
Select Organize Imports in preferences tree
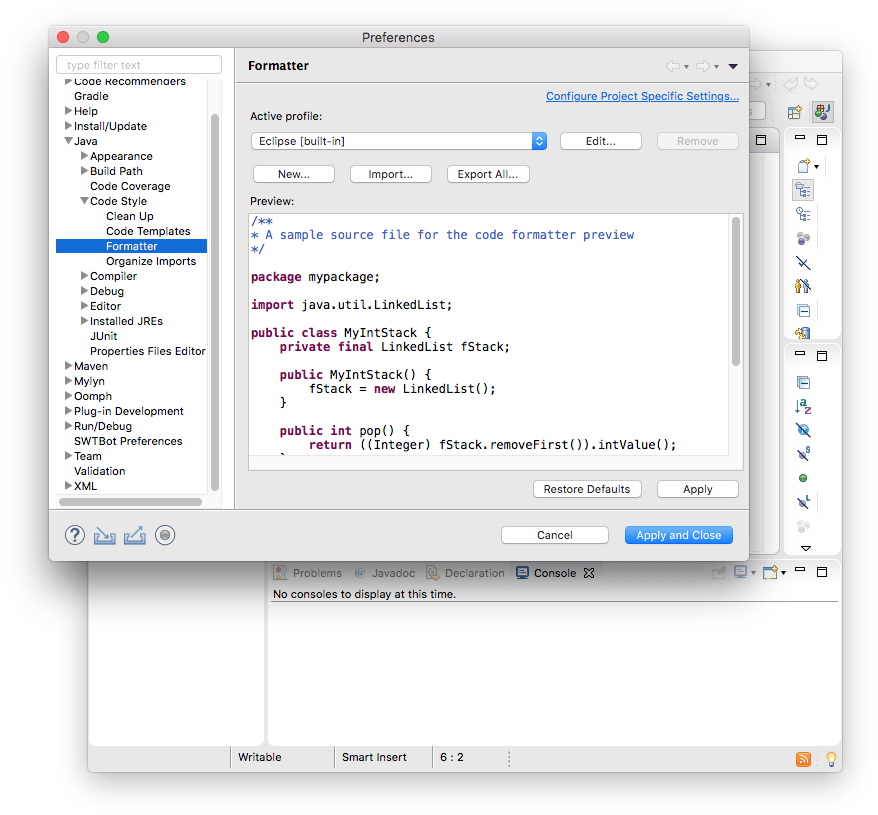[x=151, y=261]
